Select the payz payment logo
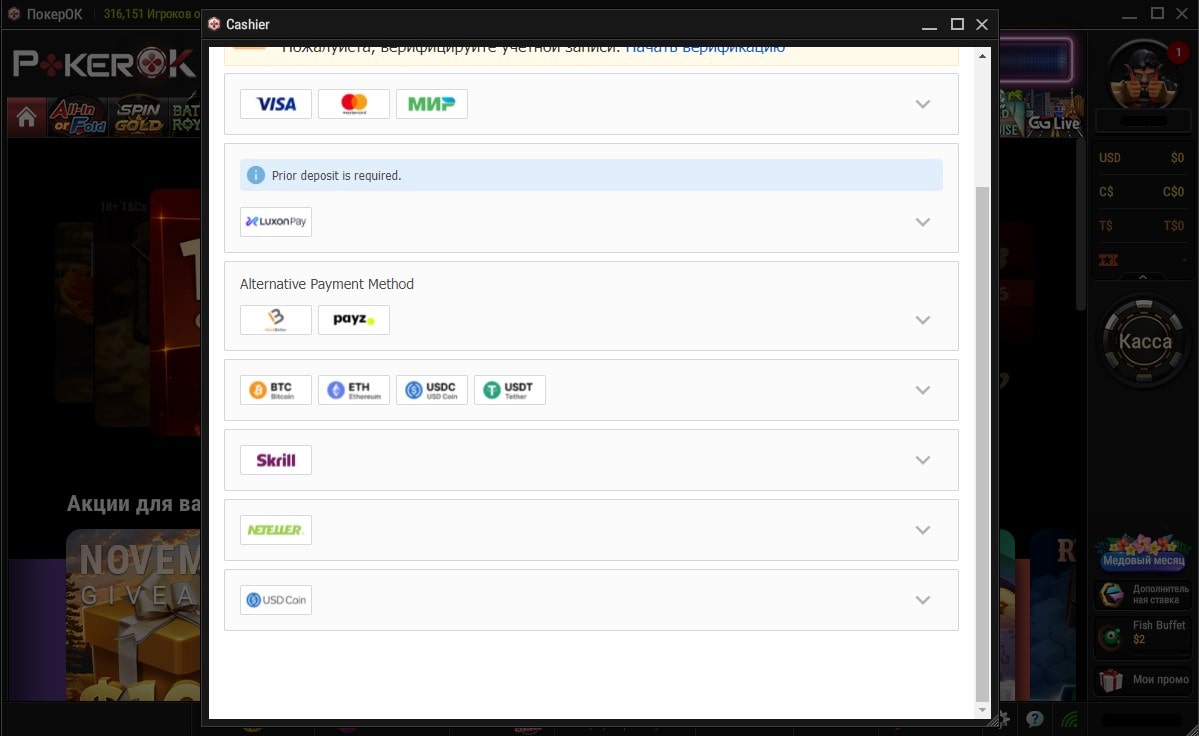1199x736 pixels. click(353, 319)
